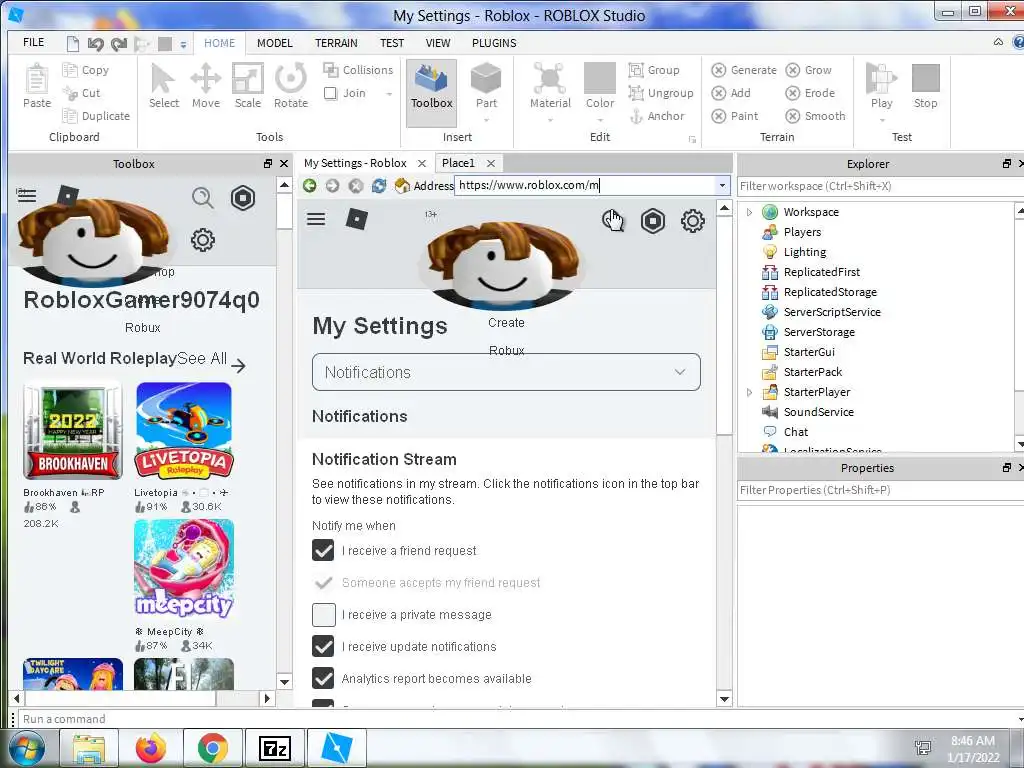Uncheck I receive a friend request
The width and height of the screenshot is (1024, 768).
click(323, 551)
